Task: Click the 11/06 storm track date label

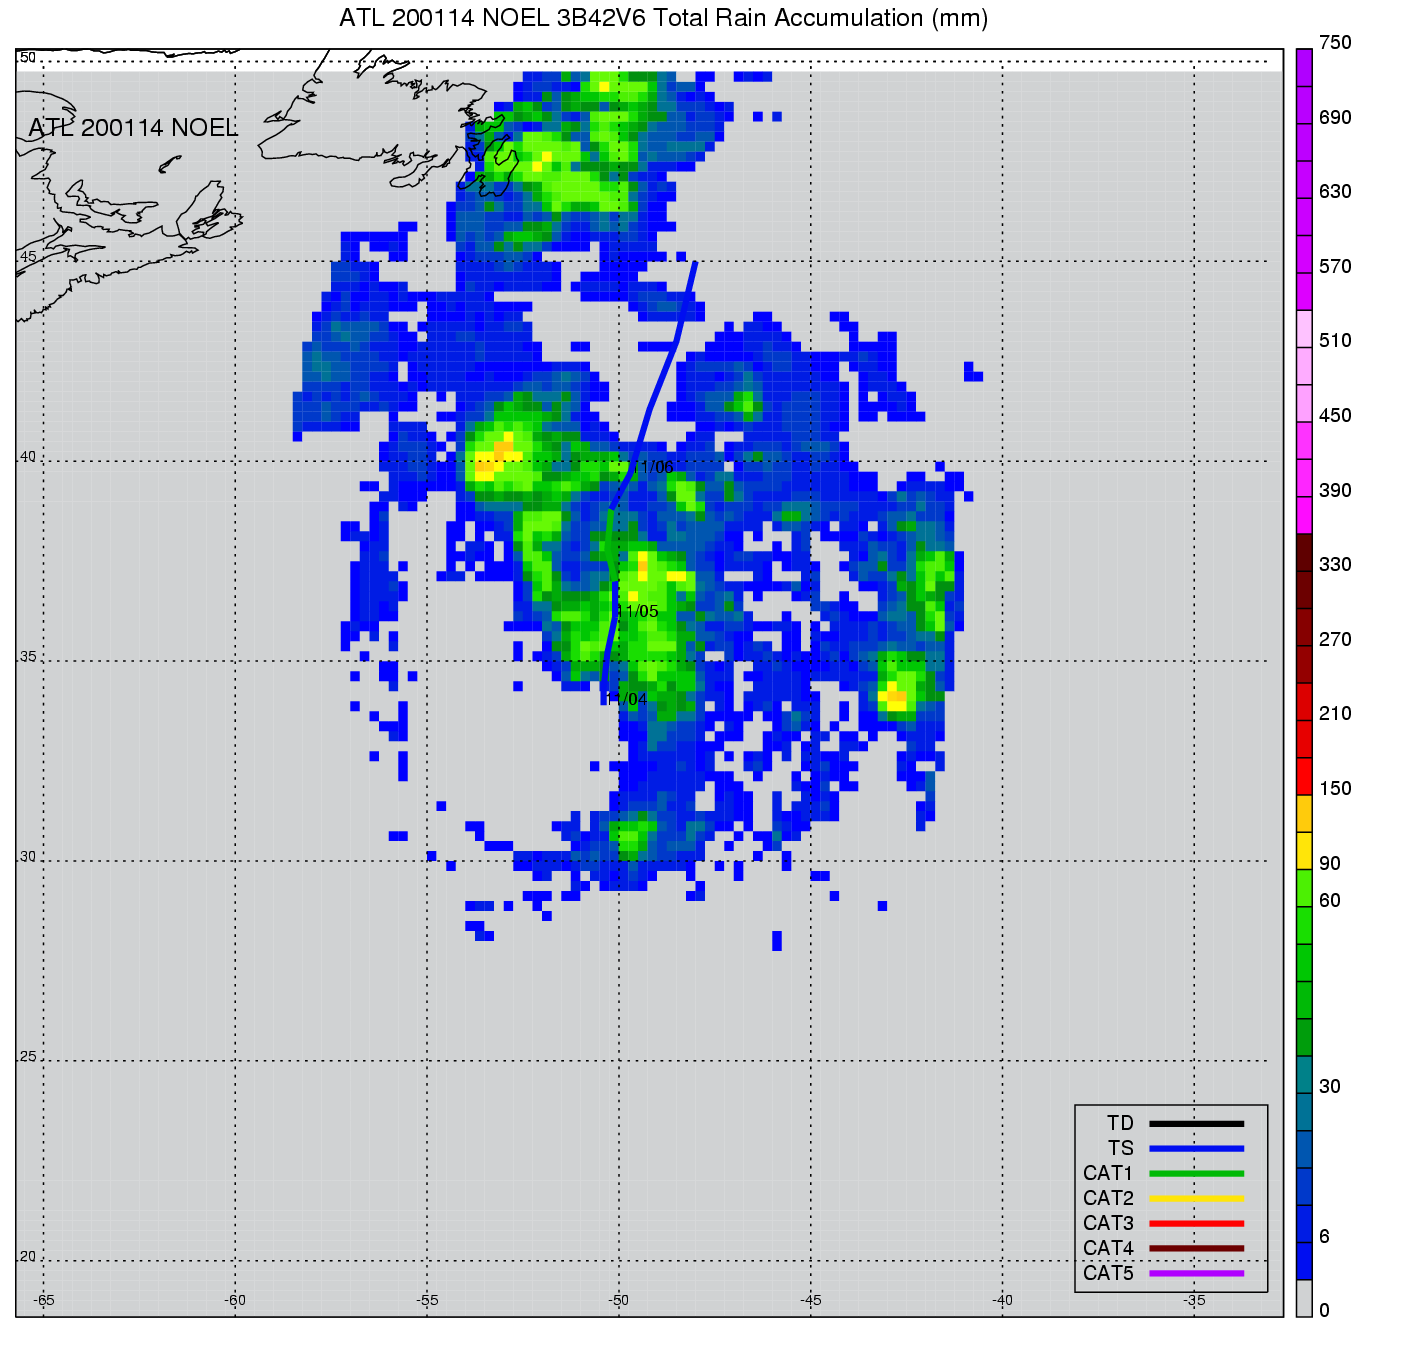Action: point(654,467)
